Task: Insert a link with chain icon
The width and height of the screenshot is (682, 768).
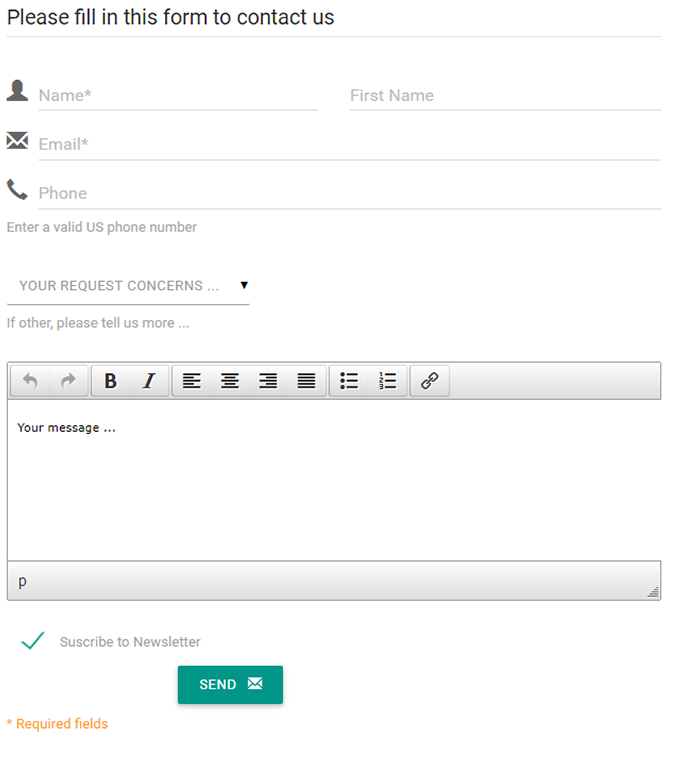Action: [430, 381]
